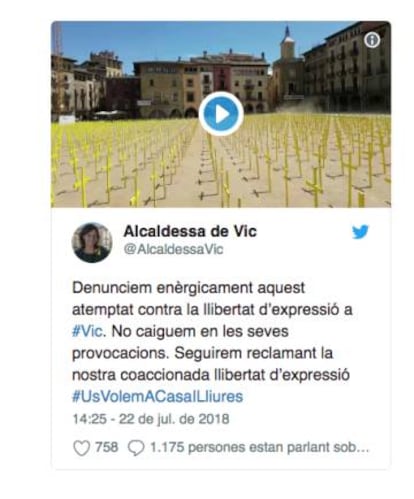Screen dimensions: 414x499
Task: Click the 758 likes count
Action: click(x=107, y=447)
